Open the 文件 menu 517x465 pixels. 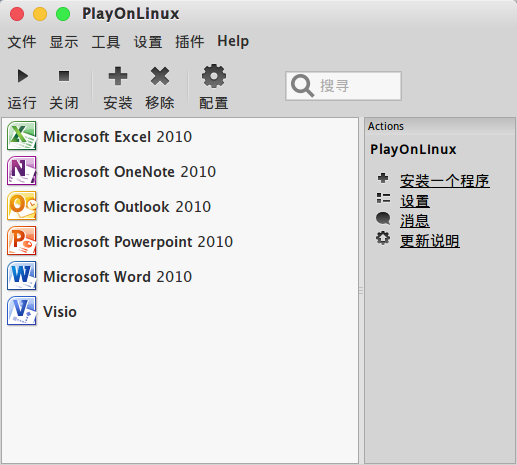(x=22, y=42)
